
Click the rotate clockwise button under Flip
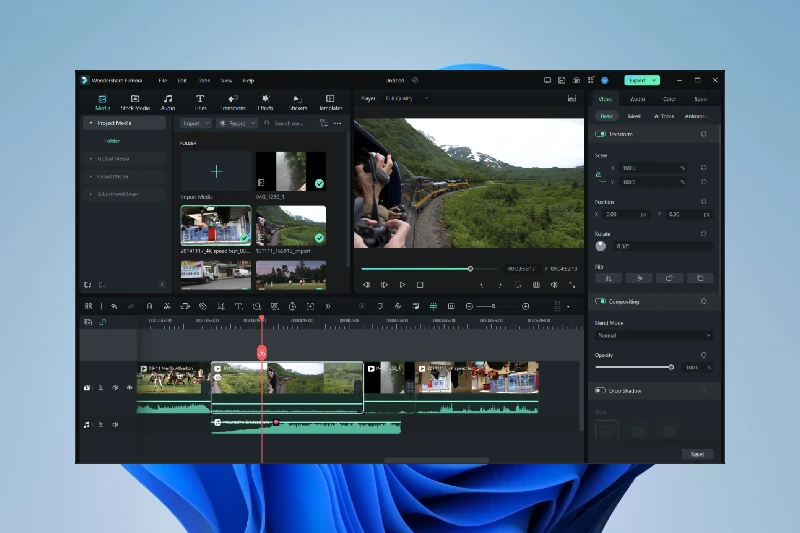click(669, 278)
